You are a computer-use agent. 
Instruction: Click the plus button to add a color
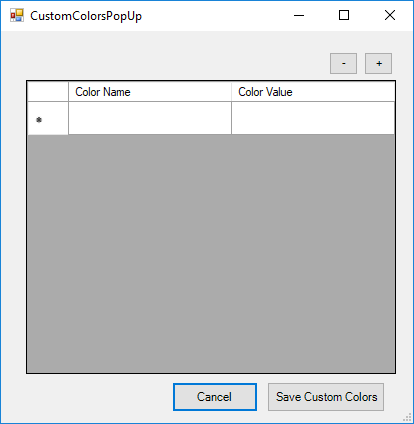[378, 63]
